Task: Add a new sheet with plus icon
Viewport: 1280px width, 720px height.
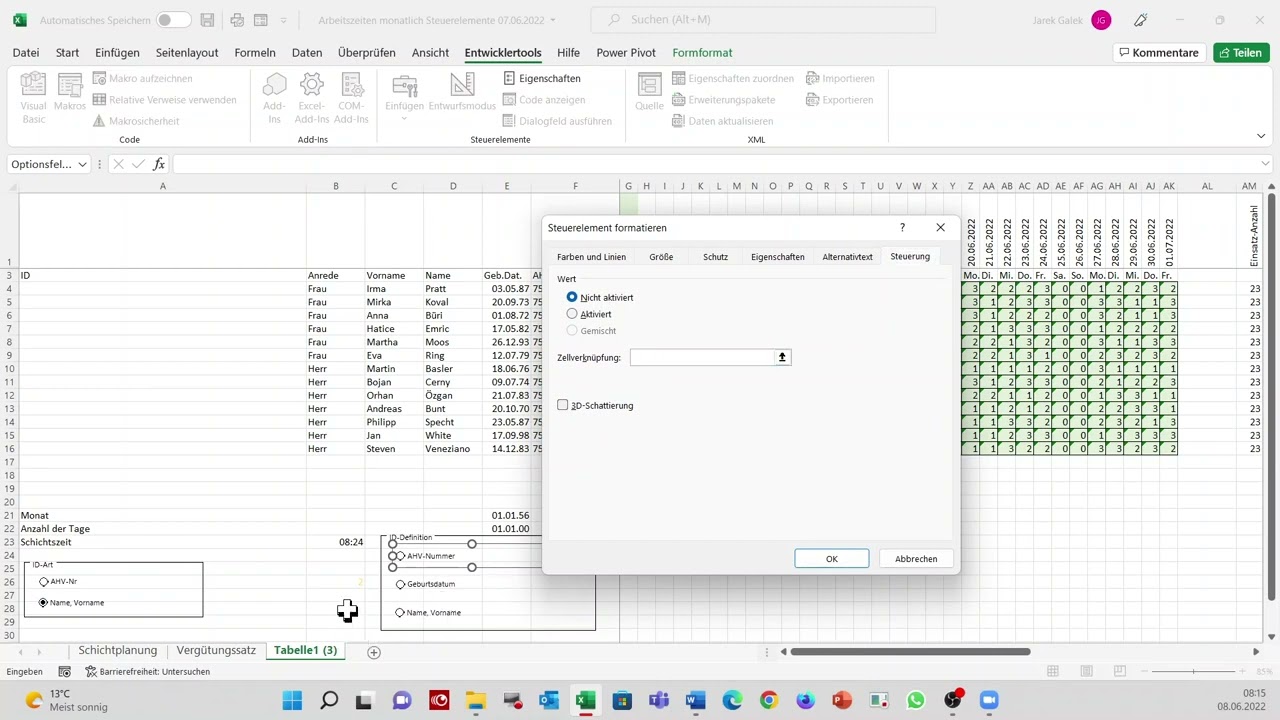Action: click(374, 652)
